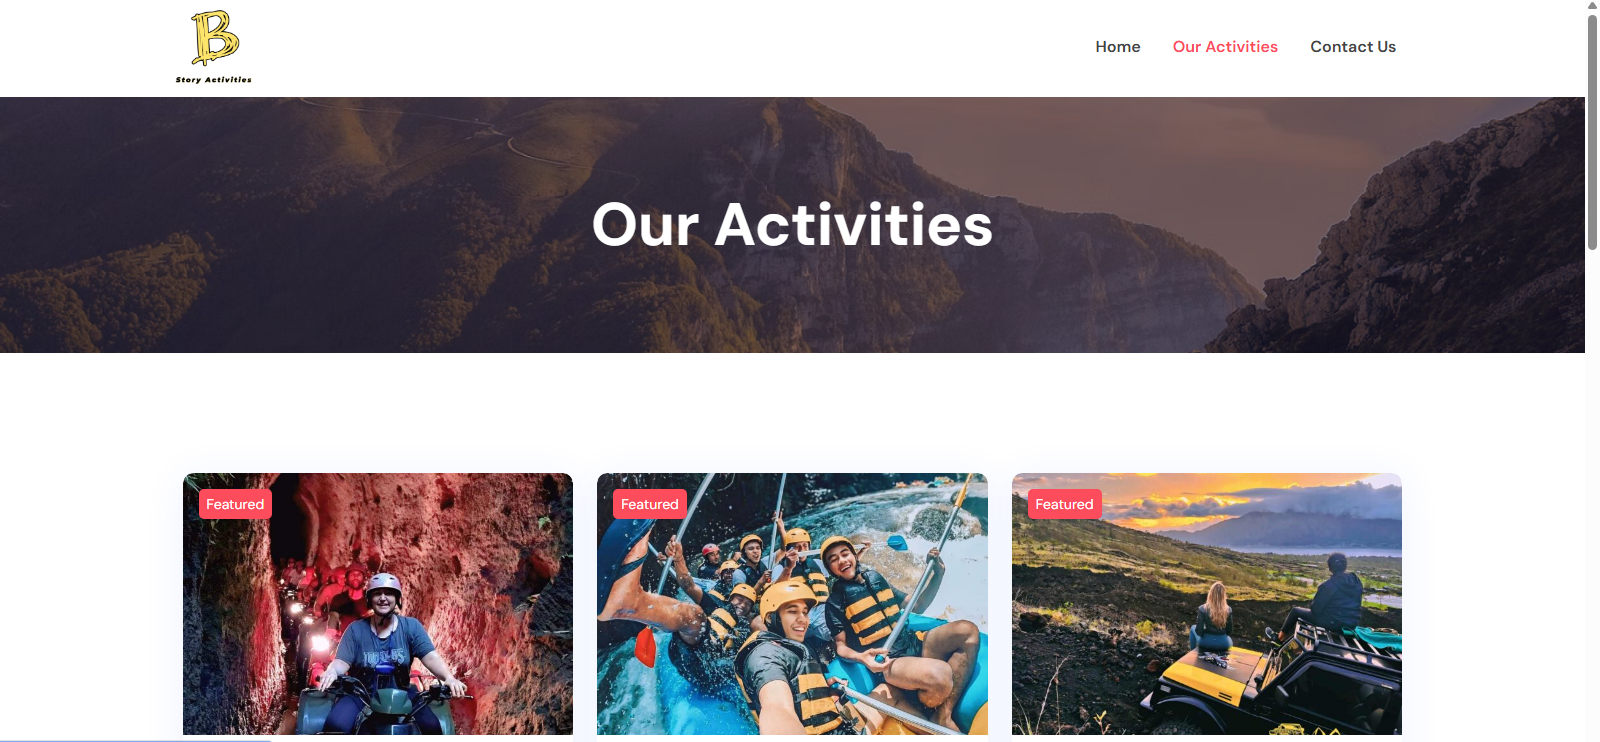Viewport: 1600px width, 742px height.
Task: Select Our Activities in the navigation
Action: point(1225,47)
